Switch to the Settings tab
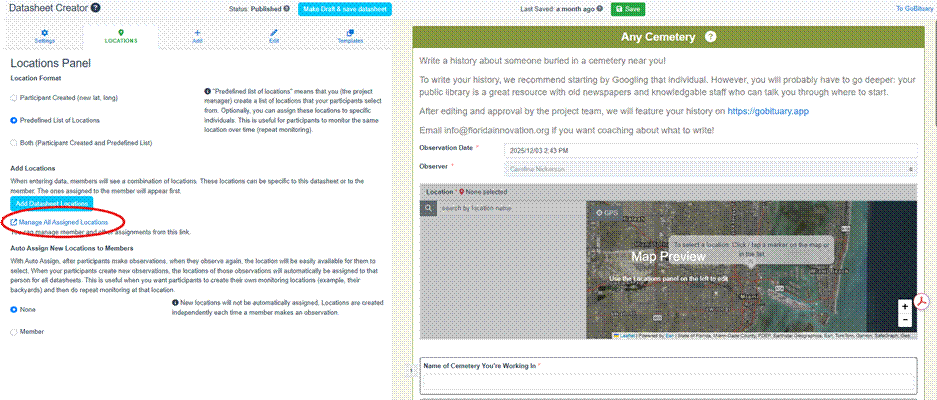The height and width of the screenshot is (400, 937). point(45,37)
